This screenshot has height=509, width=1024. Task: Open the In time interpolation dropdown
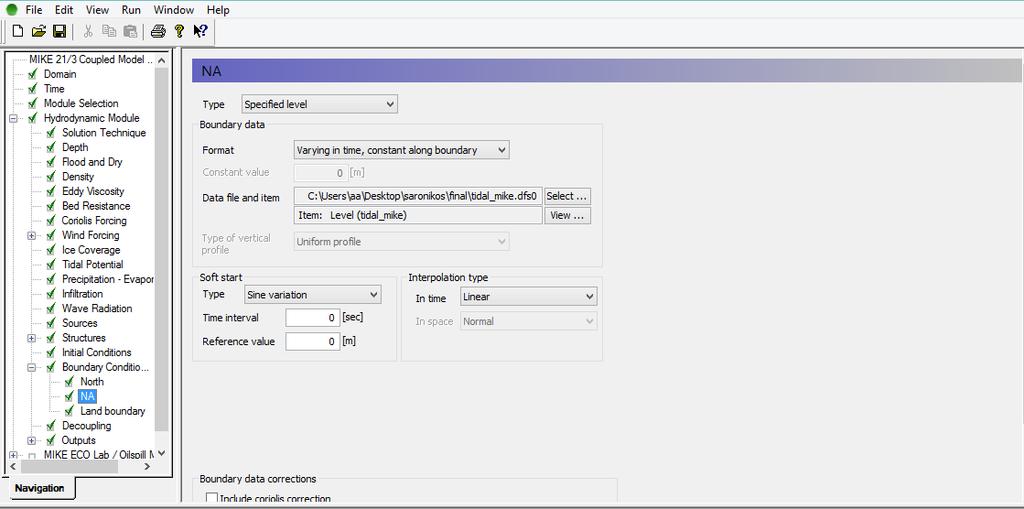click(x=528, y=297)
